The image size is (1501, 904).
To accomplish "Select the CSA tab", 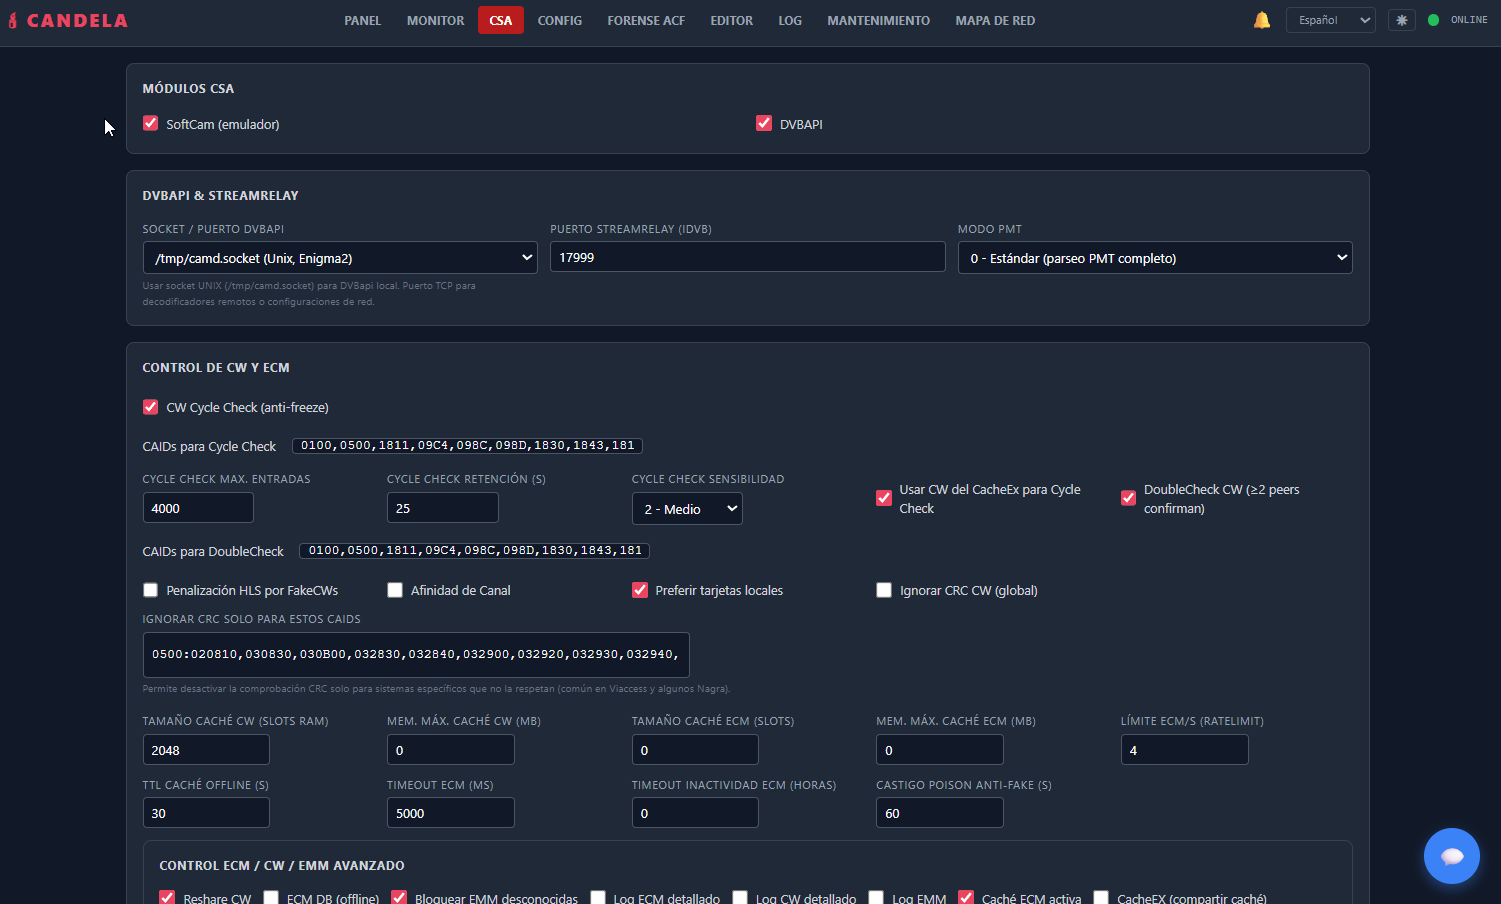I will [501, 20].
